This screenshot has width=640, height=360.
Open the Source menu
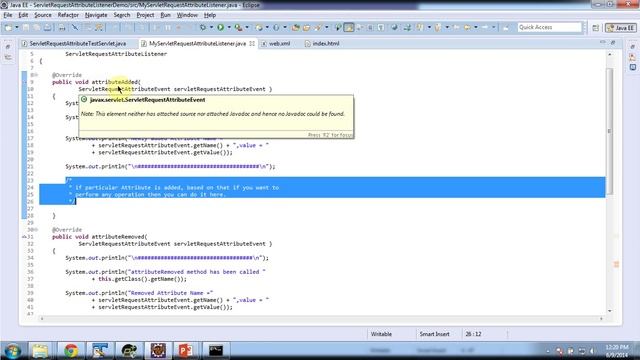pos(43,15)
